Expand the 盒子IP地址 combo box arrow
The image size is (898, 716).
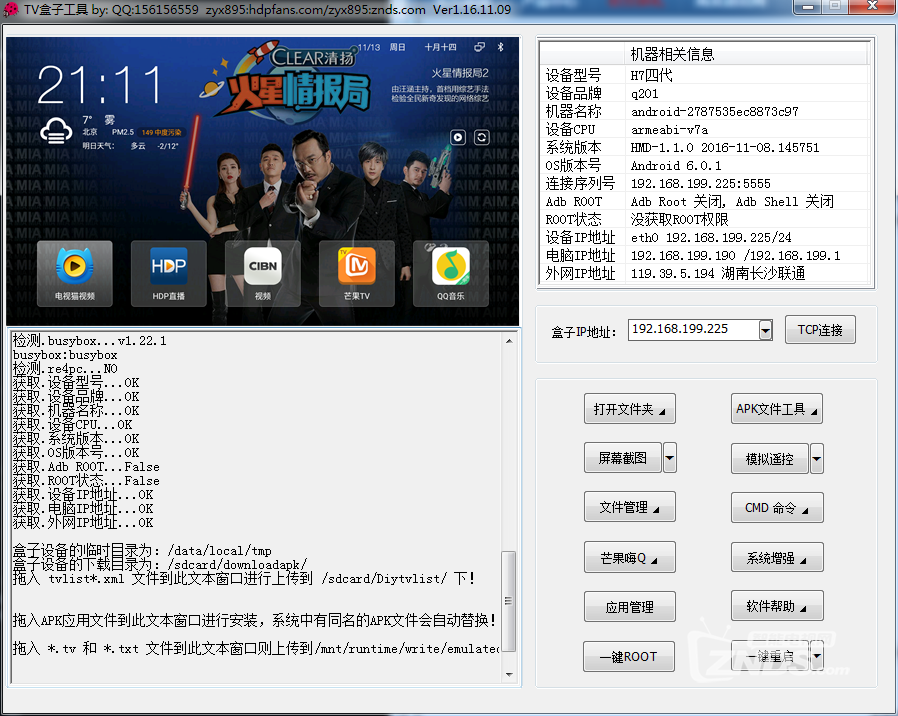[766, 330]
